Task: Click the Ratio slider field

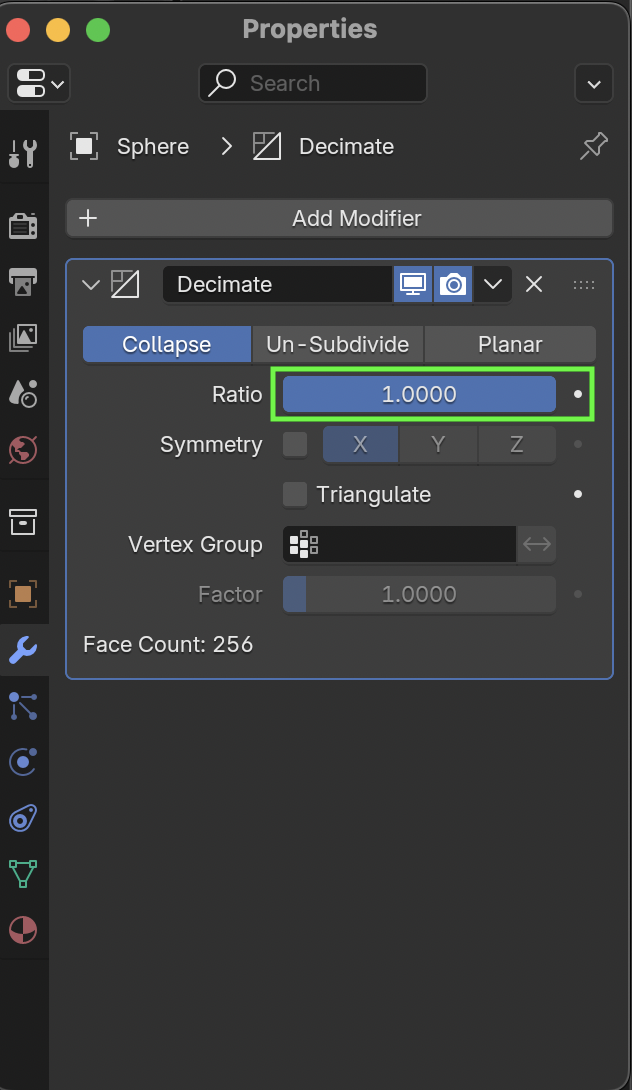Action: pos(419,394)
